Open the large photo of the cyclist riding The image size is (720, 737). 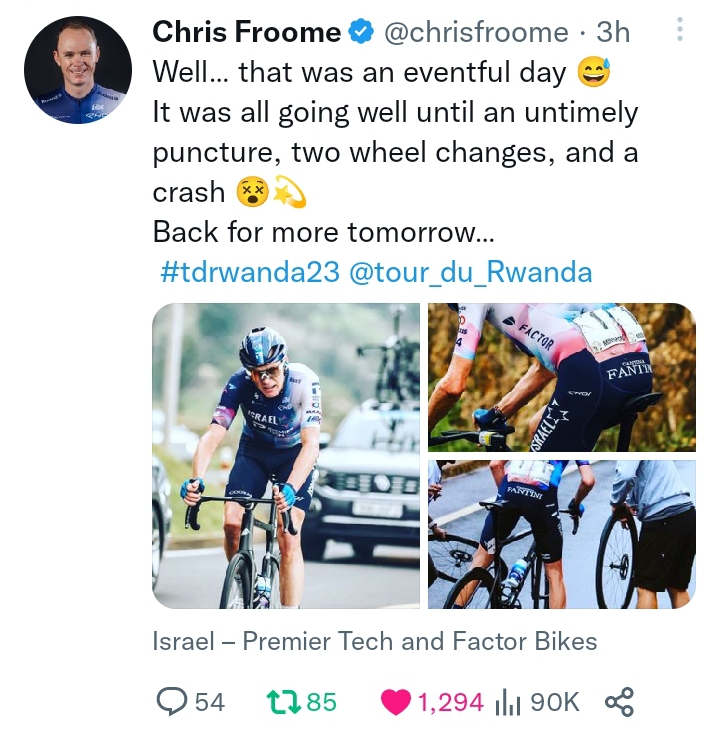286,456
